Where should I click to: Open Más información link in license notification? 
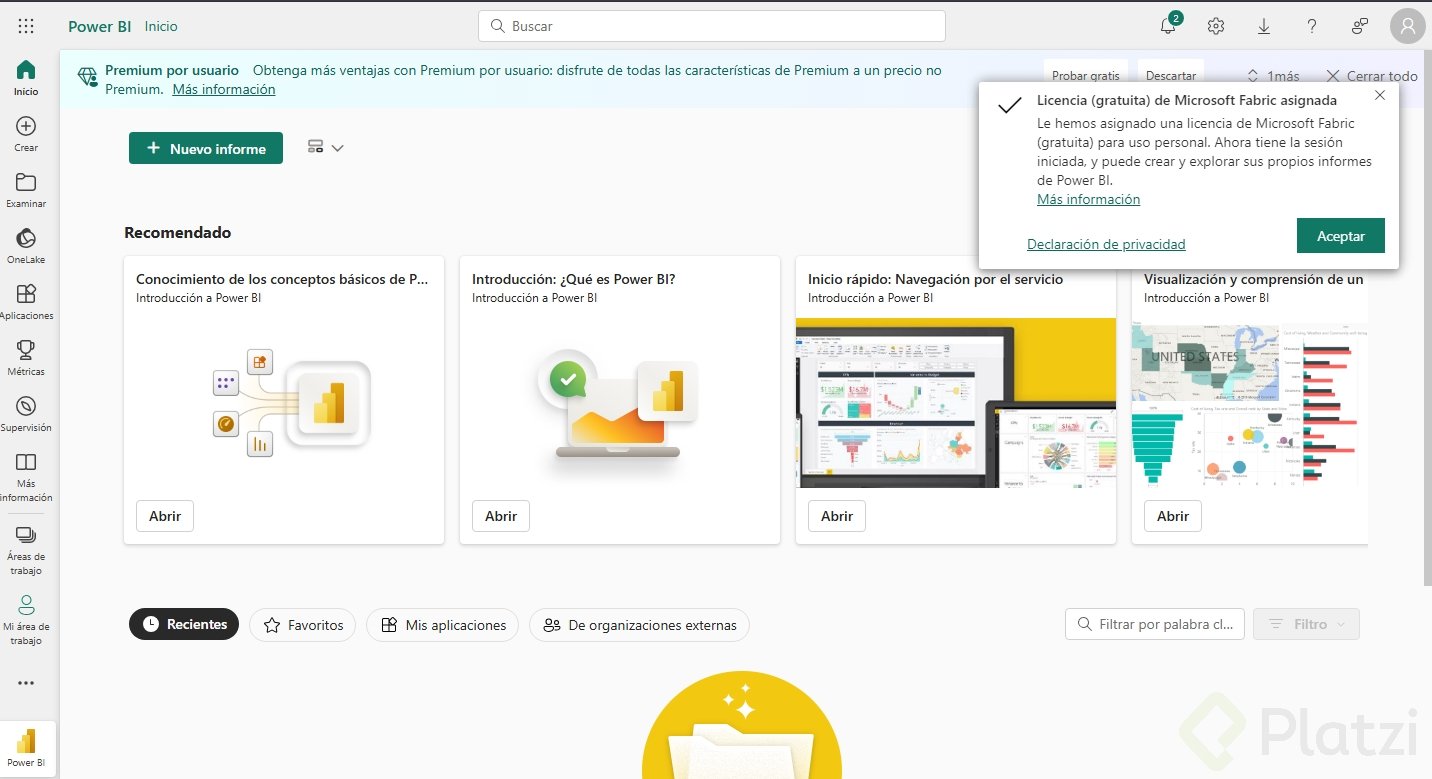click(x=1088, y=199)
